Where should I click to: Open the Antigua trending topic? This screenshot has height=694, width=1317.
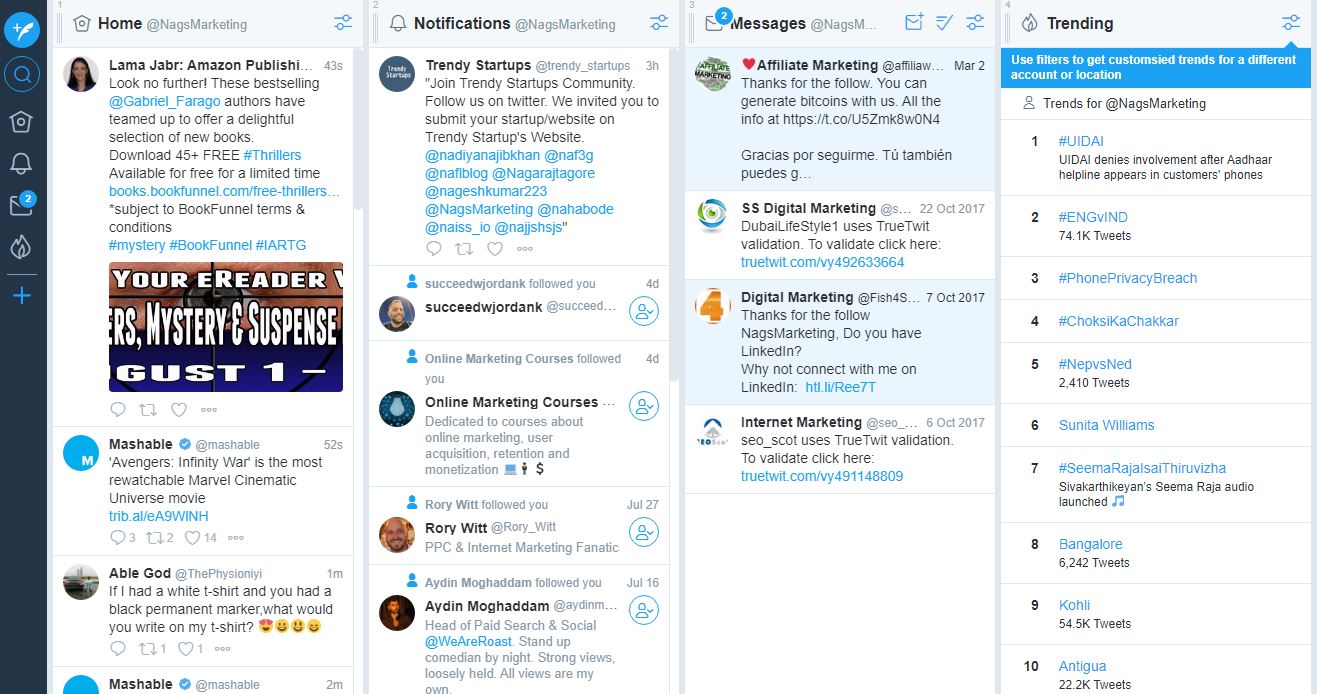click(1083, 666)
